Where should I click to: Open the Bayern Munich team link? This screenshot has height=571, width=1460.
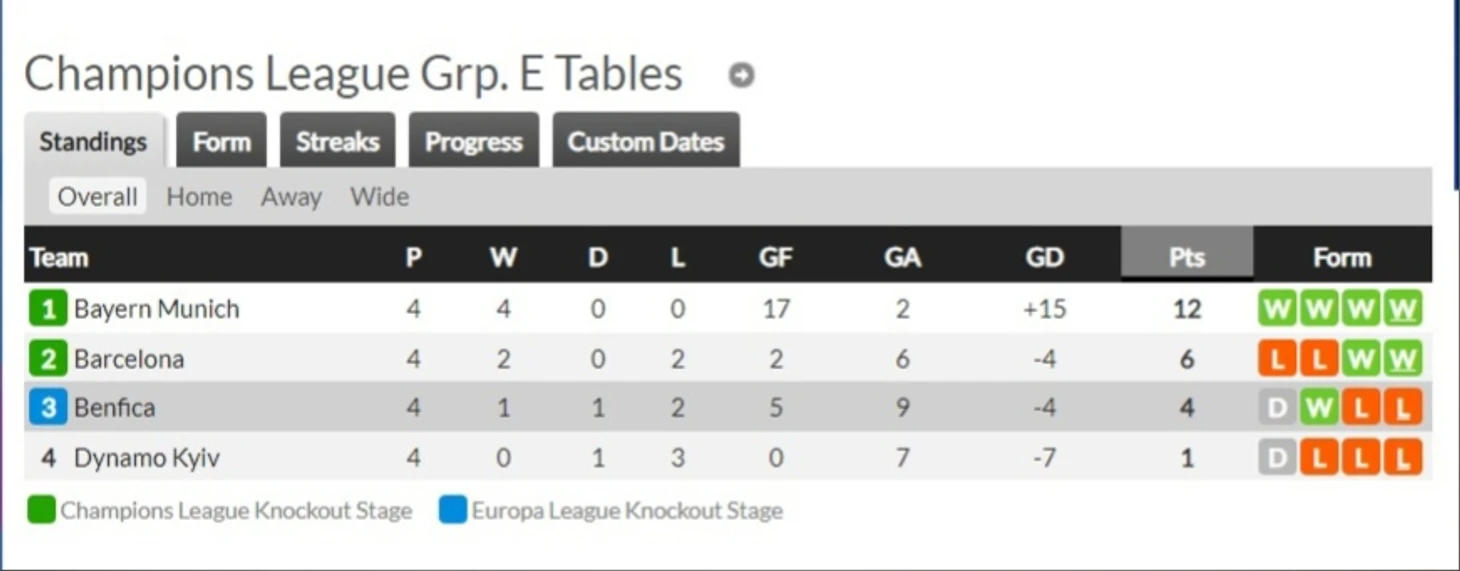[157, 309]
